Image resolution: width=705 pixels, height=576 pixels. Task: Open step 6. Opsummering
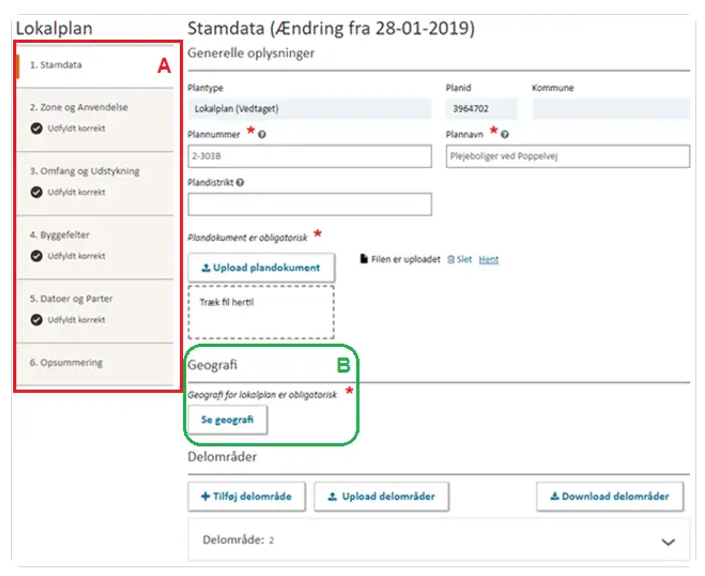click(66, 362)
